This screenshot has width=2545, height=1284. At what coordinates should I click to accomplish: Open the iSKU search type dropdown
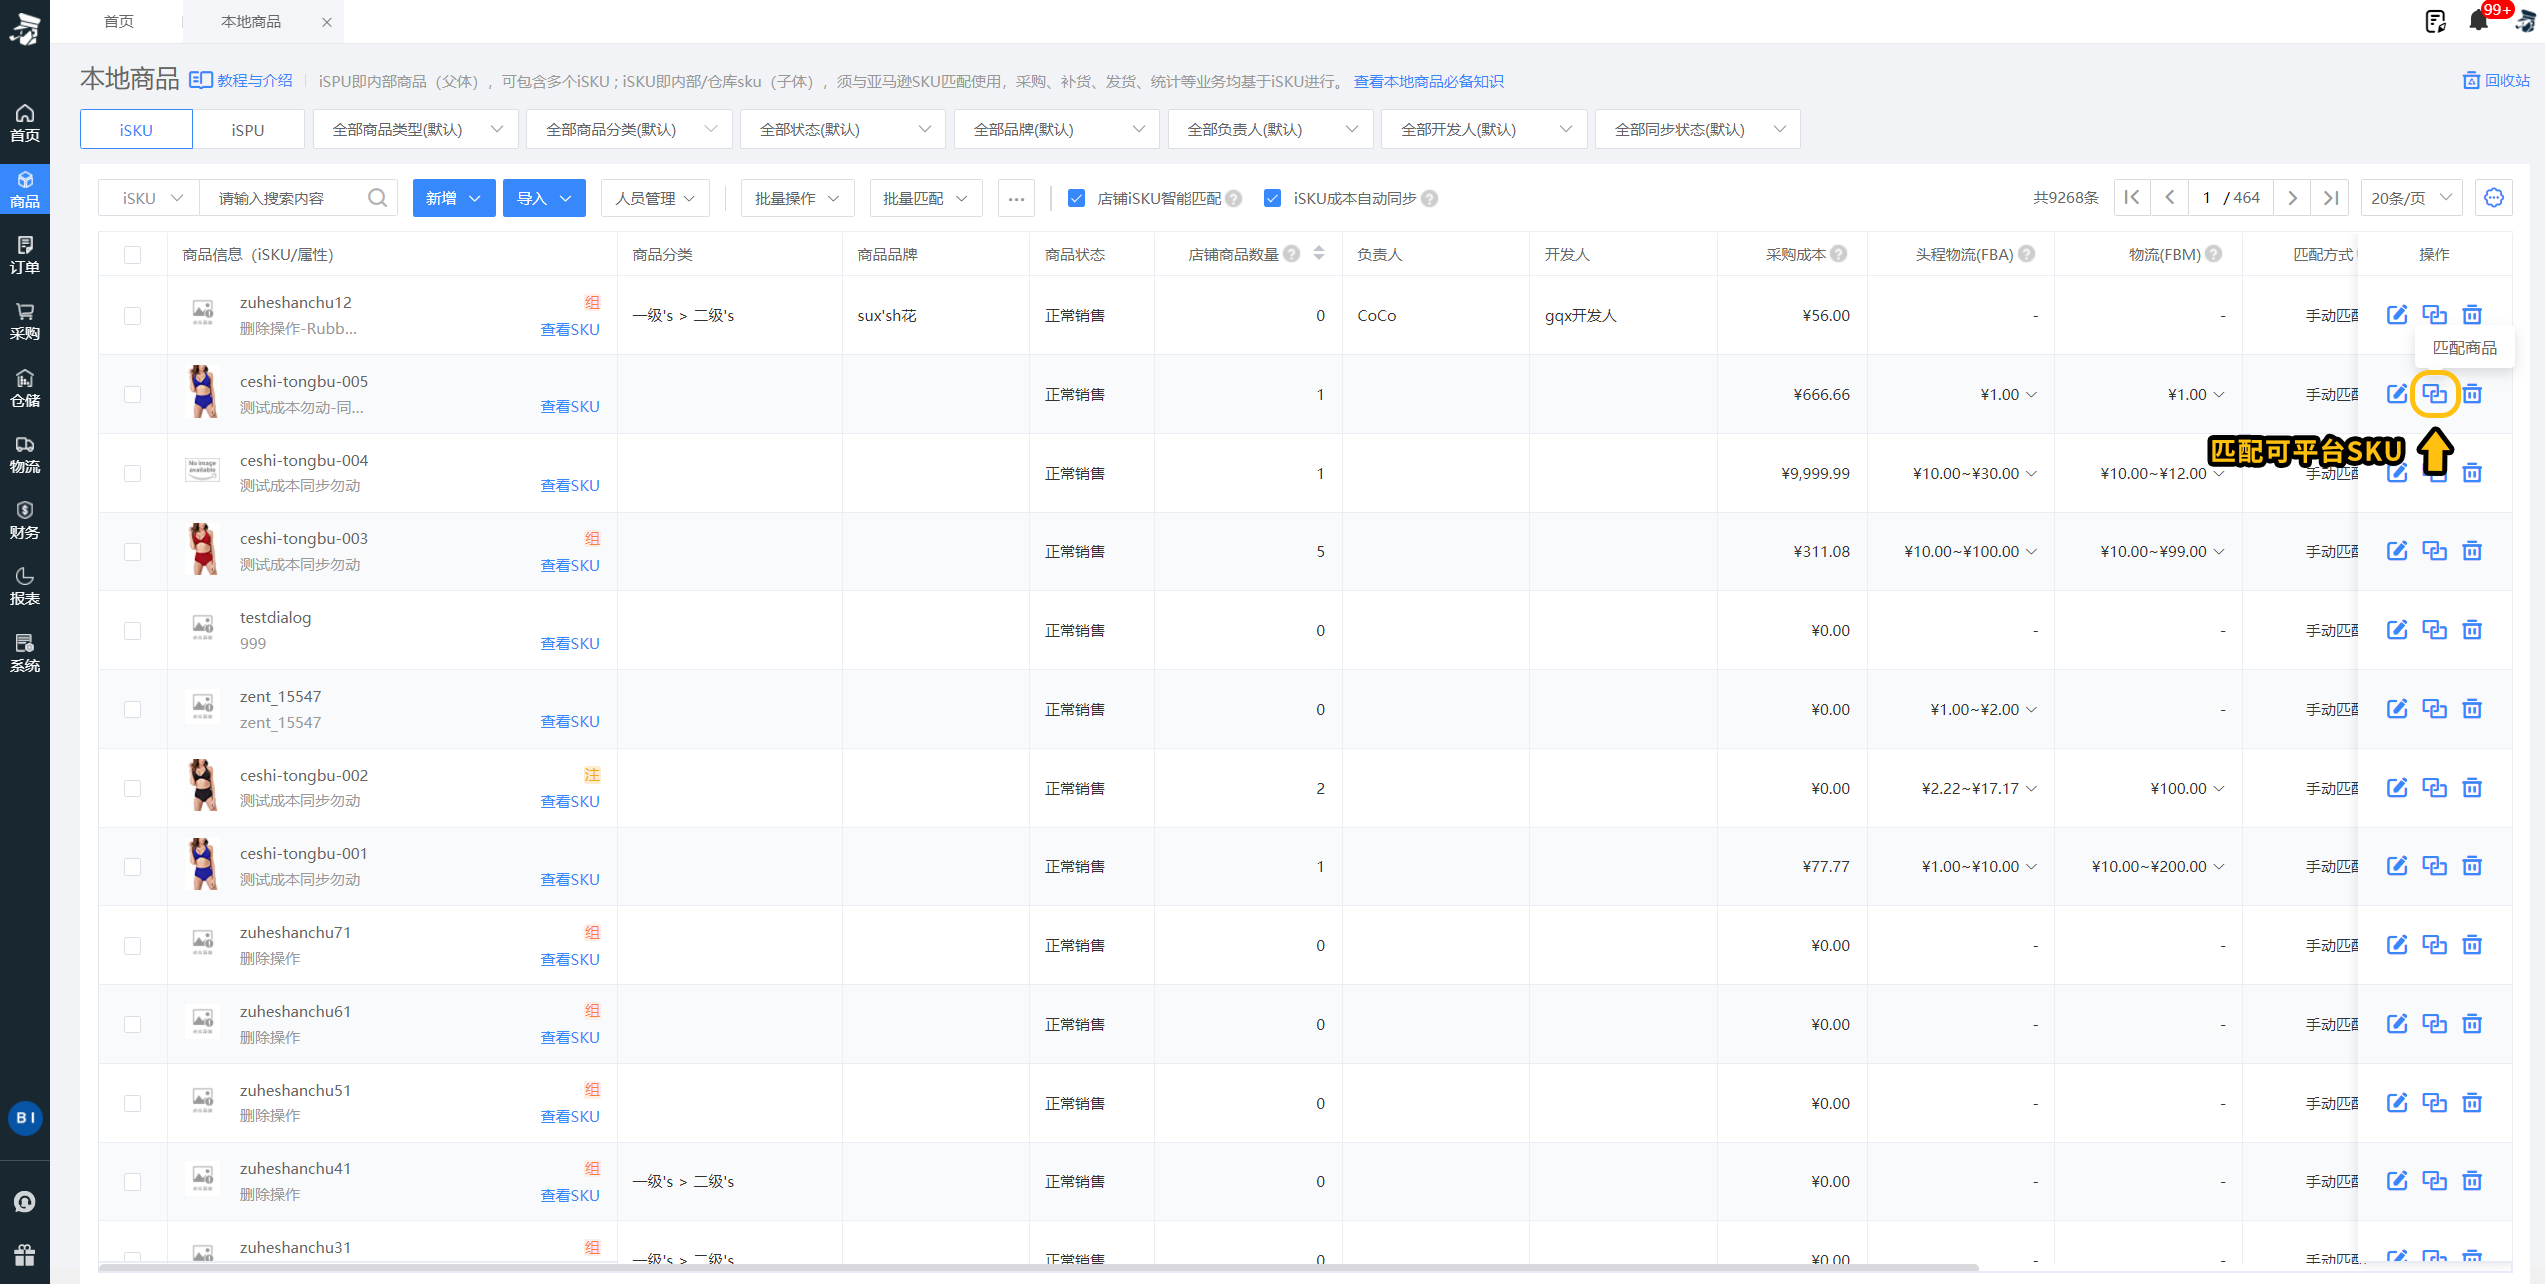(150, 198)
